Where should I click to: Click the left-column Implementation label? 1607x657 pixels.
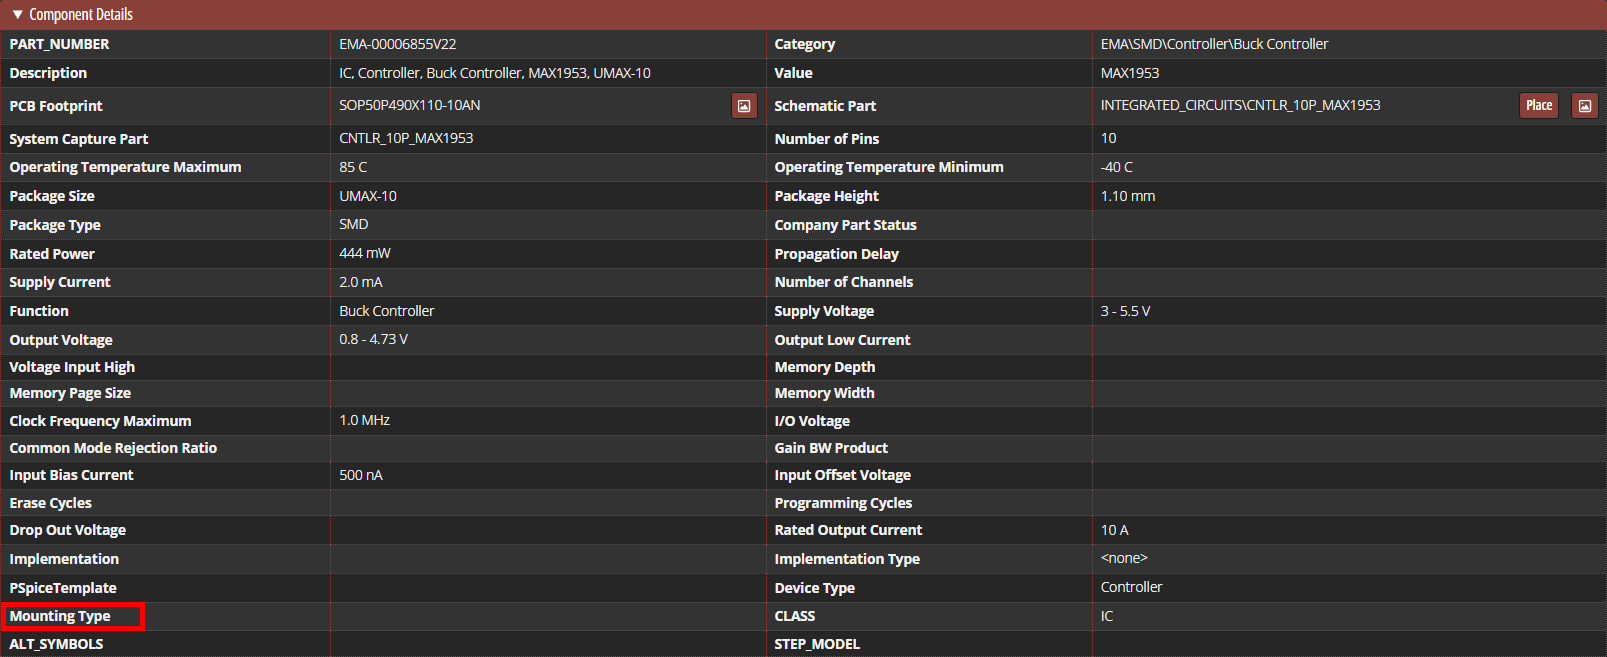64,559
